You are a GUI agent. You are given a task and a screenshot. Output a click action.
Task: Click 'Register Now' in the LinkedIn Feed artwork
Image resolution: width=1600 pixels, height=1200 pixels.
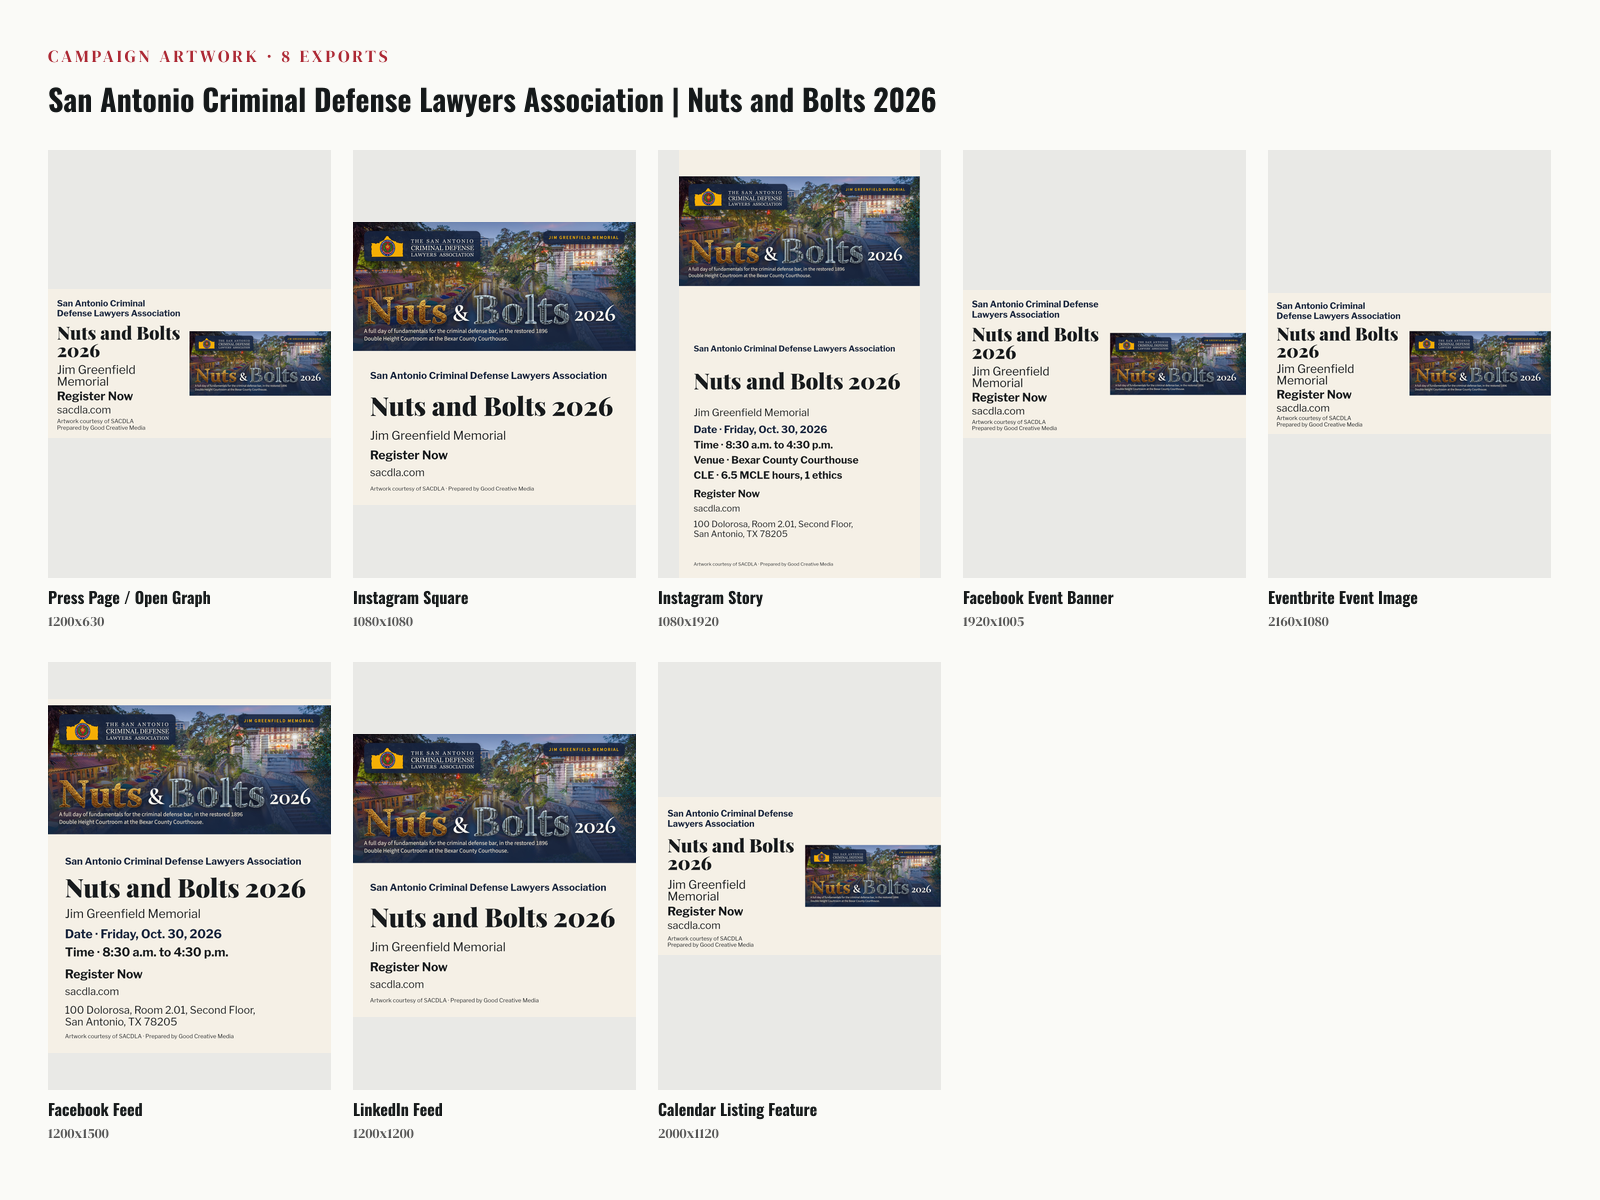click(x=409, y=967)
